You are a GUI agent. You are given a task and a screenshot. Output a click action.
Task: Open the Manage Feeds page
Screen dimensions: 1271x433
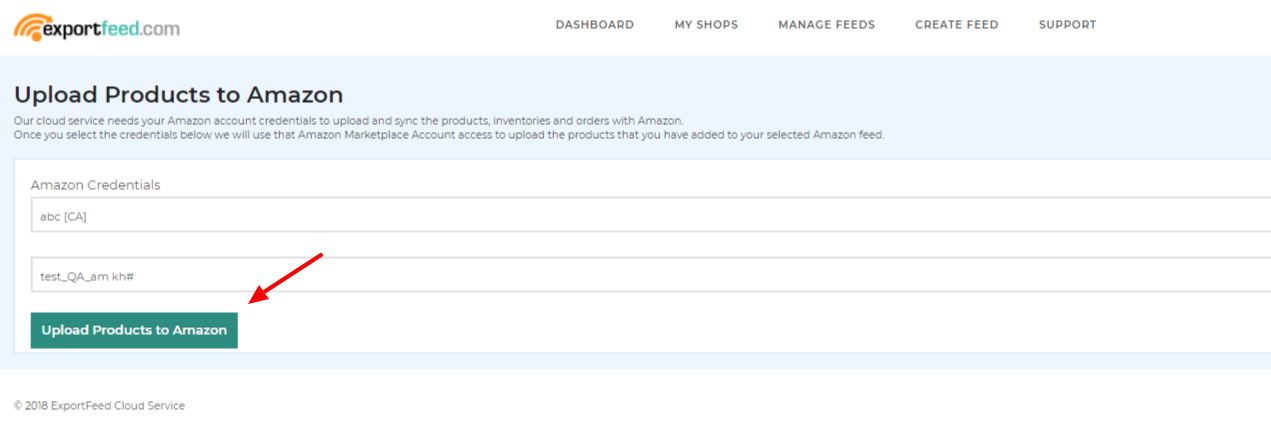826,25
